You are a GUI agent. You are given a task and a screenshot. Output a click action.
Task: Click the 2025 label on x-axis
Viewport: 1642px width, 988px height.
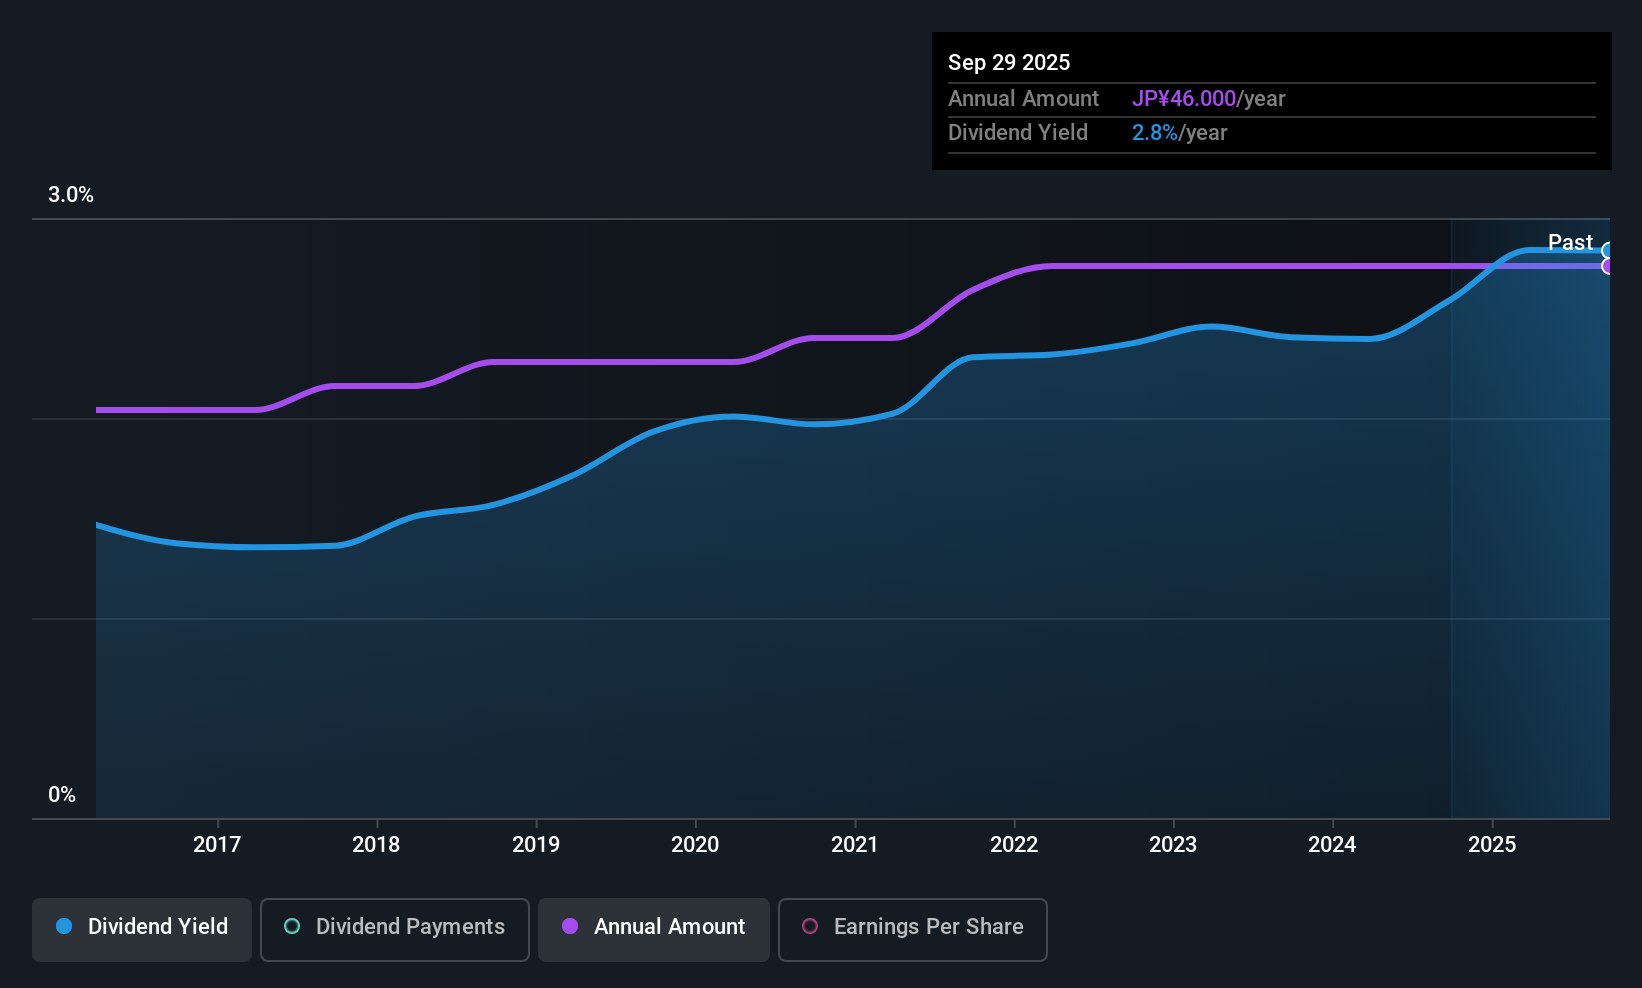(x=1492, y=844)
